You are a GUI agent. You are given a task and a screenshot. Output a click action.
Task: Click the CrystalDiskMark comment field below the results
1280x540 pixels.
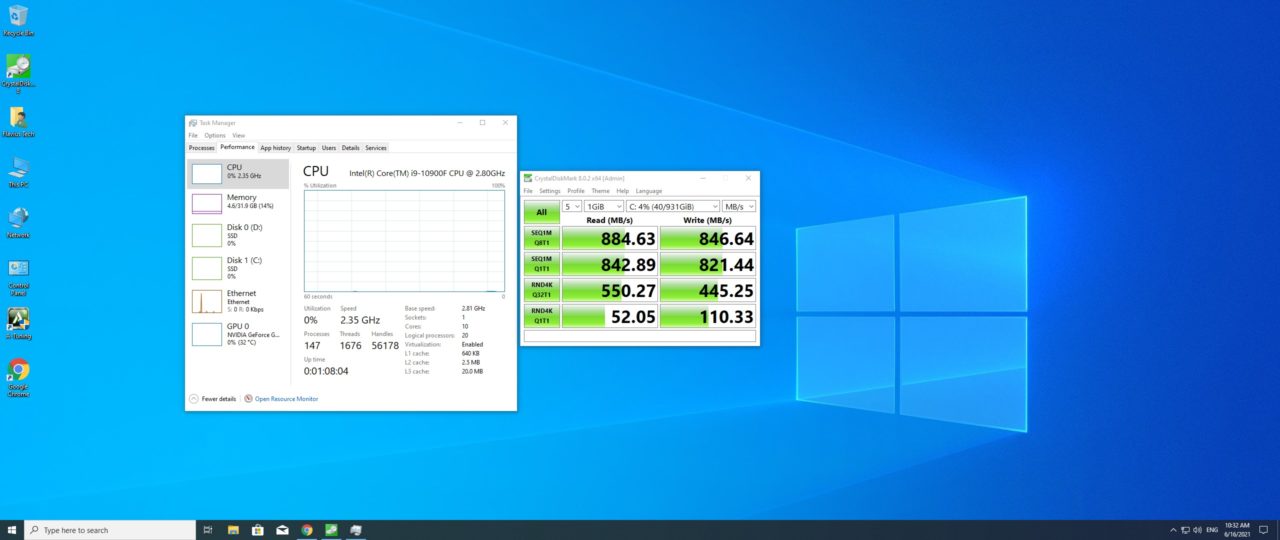coord(640,336)
